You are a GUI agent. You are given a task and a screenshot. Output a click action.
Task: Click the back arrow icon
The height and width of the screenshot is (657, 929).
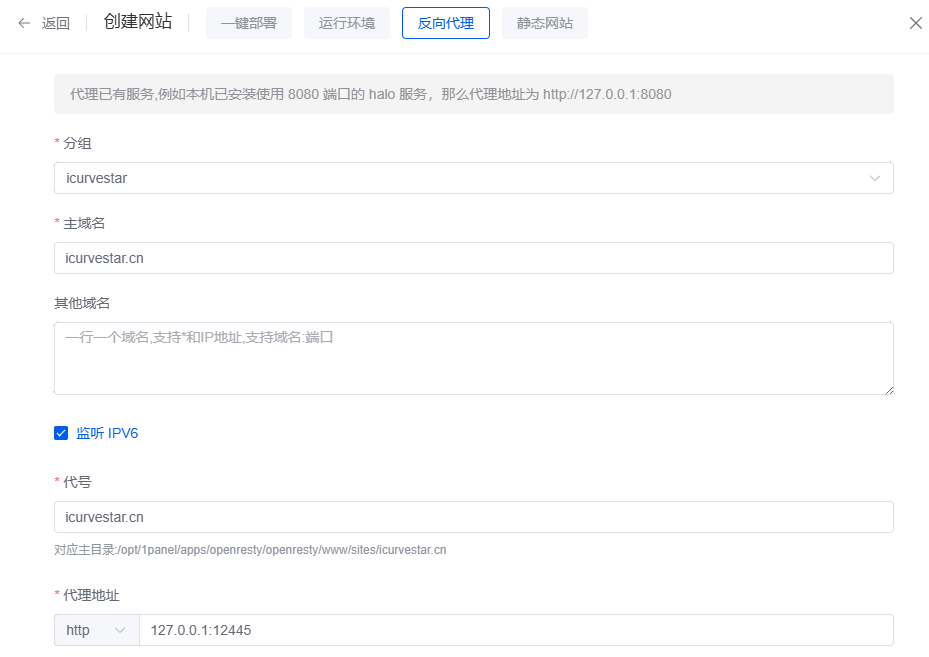24,23
